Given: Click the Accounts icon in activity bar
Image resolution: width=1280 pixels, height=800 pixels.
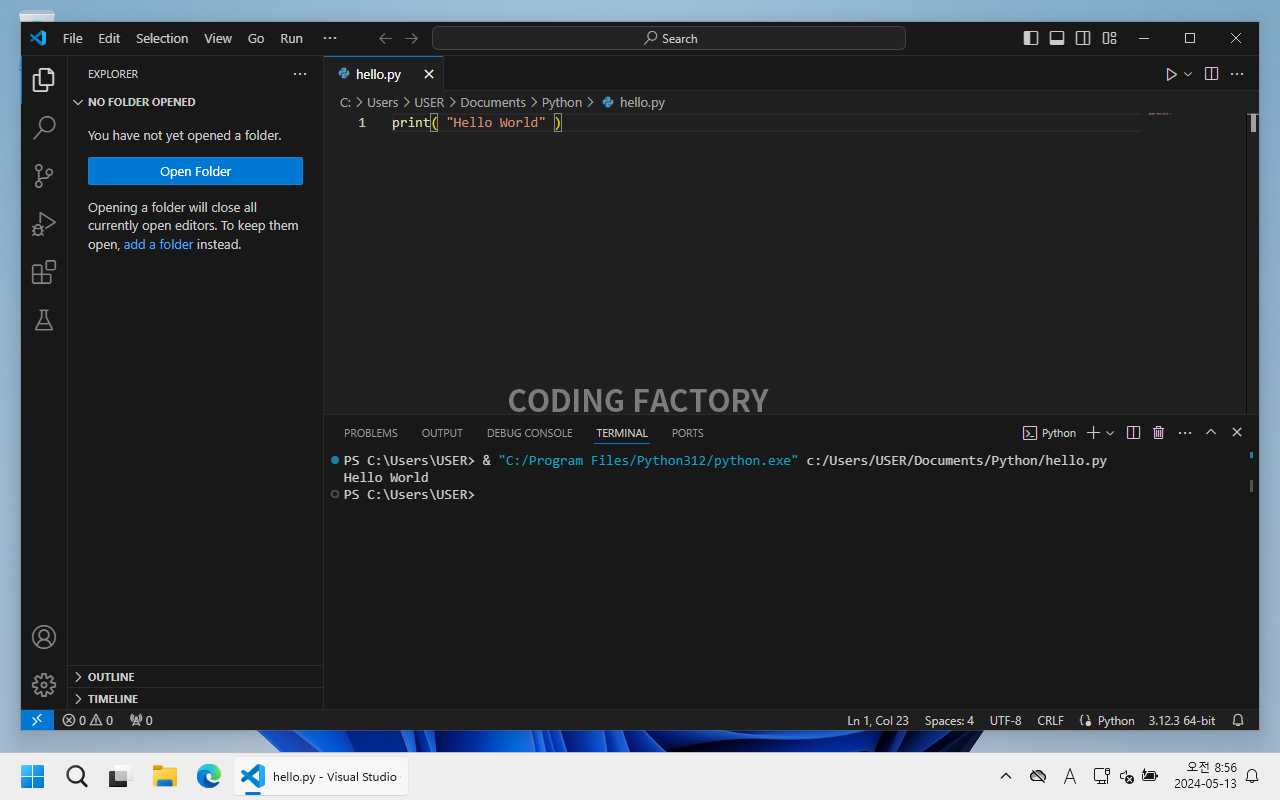Looking at the screenshot, I should click(x=44, y=637).
